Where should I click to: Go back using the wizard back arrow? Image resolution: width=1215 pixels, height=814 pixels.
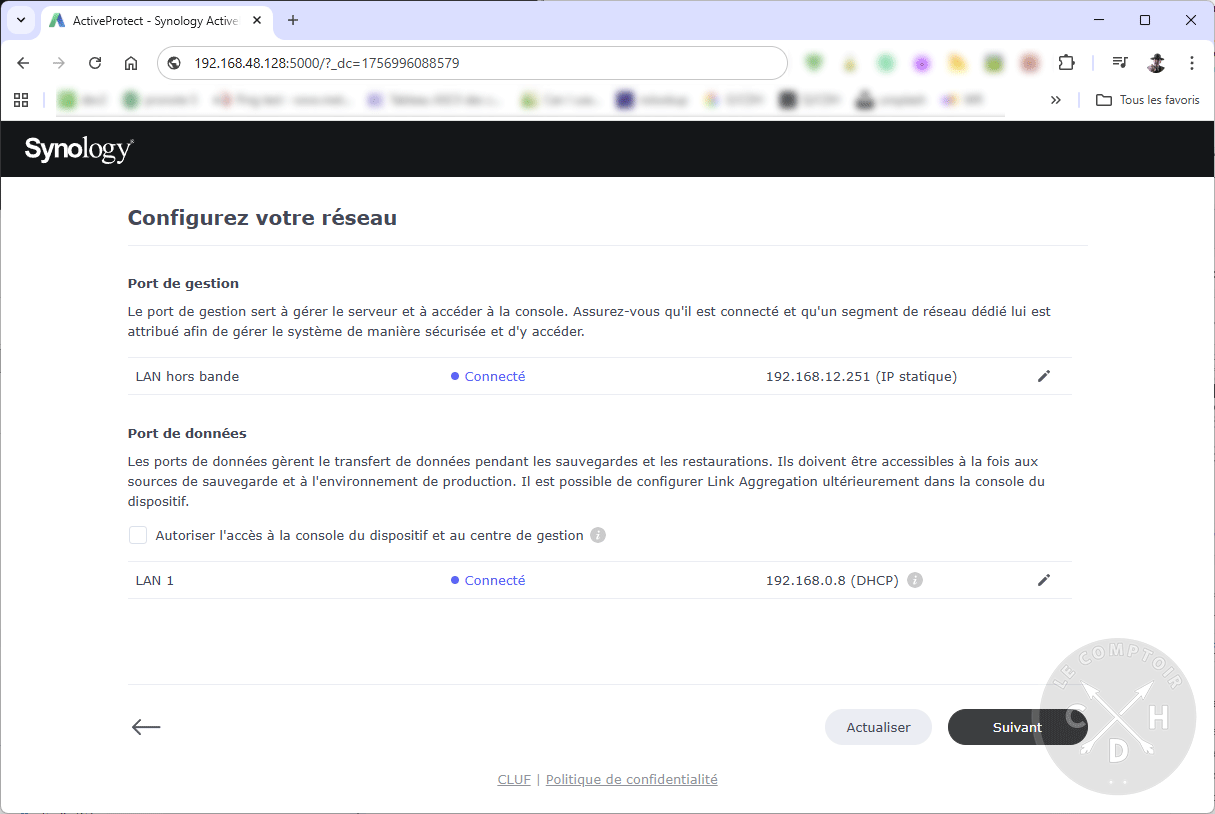[x=145, y=727]
